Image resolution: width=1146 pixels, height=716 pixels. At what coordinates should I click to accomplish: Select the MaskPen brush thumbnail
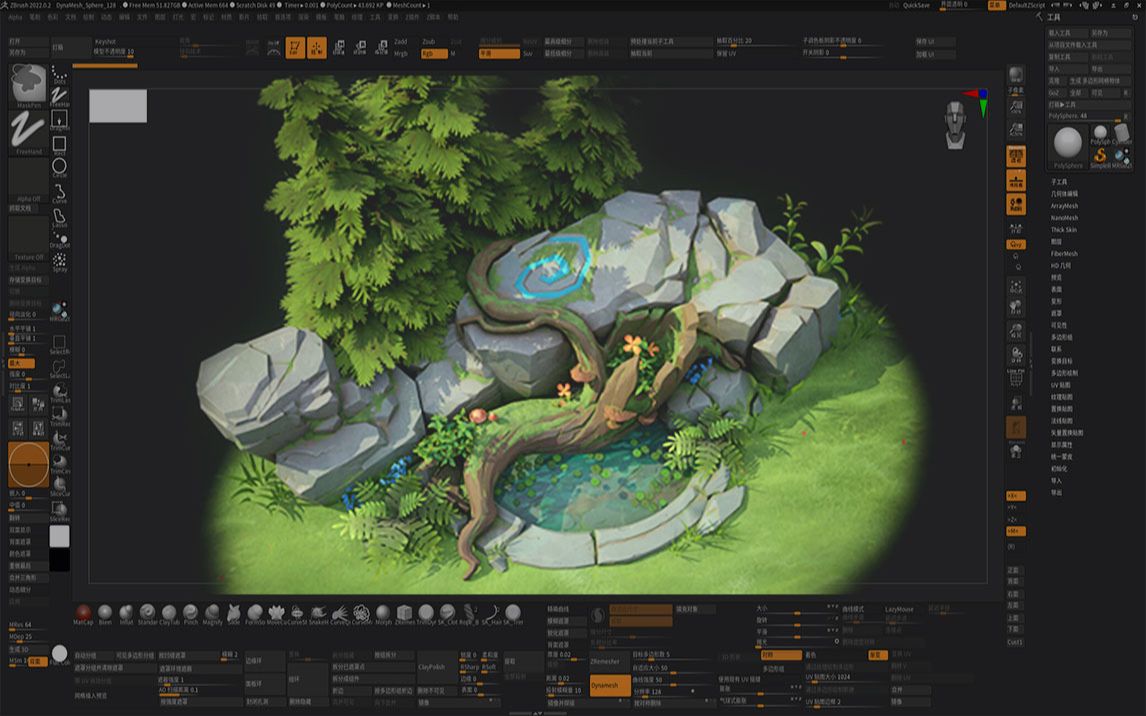pos(29,85)
